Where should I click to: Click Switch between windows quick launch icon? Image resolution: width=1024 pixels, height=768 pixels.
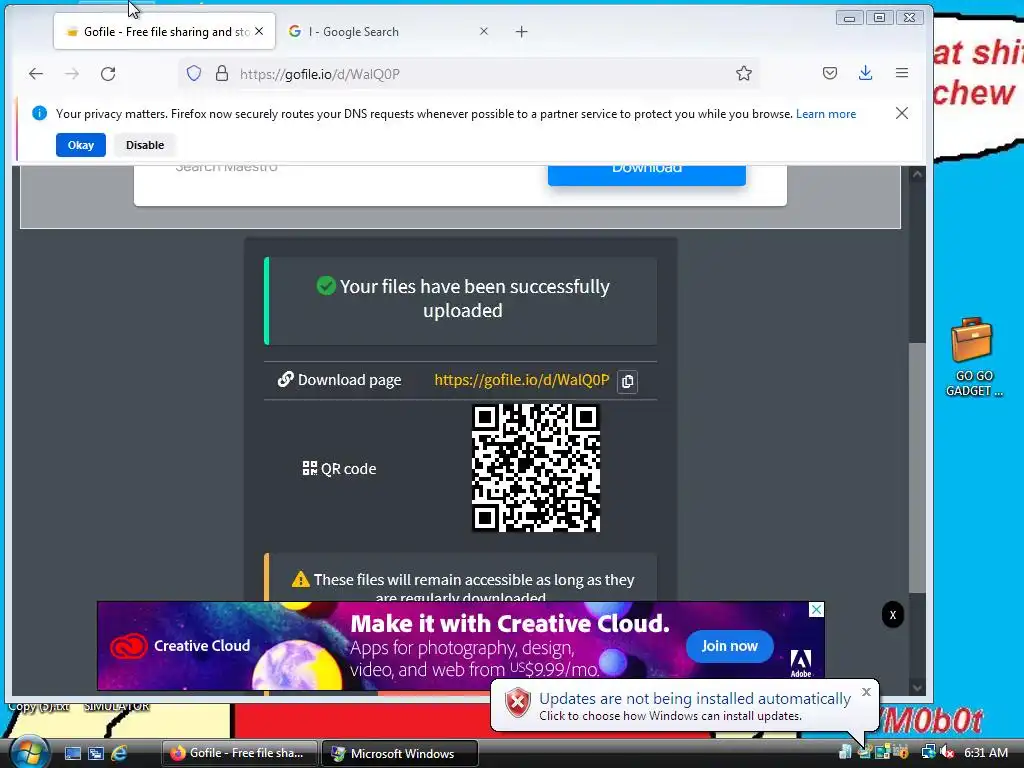click(x=96, y=754)
